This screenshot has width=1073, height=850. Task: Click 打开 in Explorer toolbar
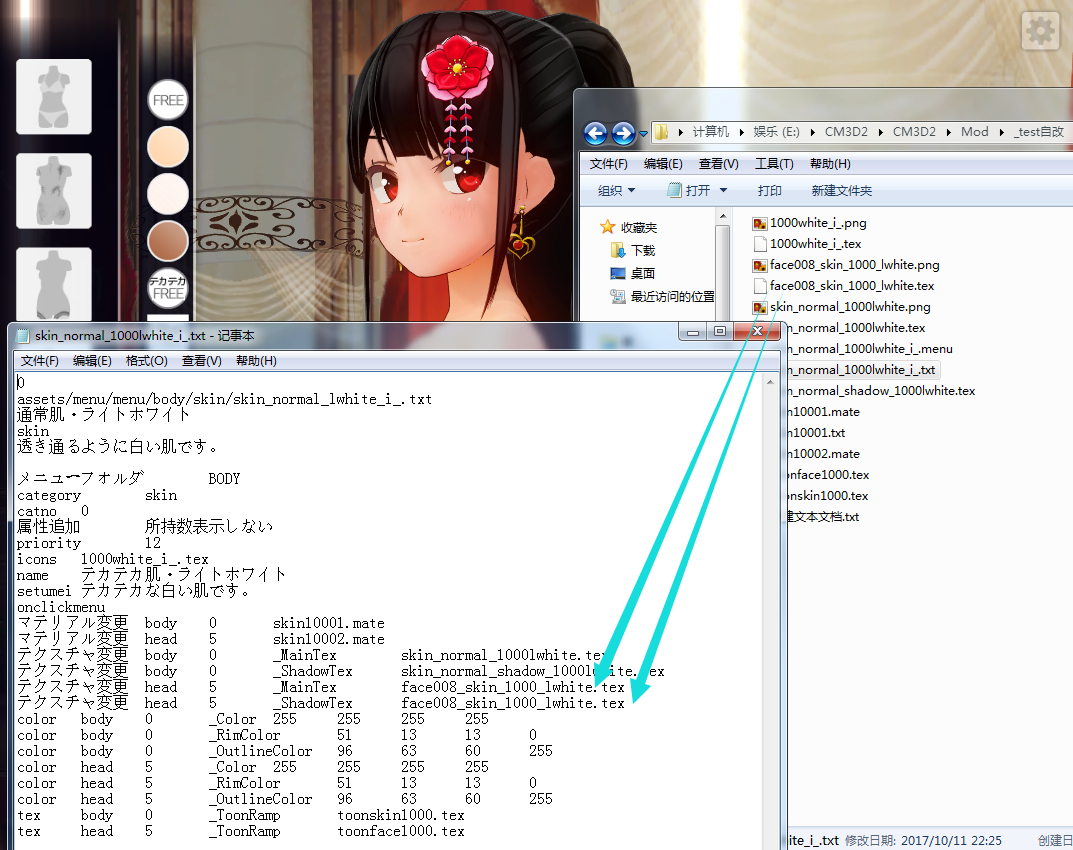click(690, 191)
